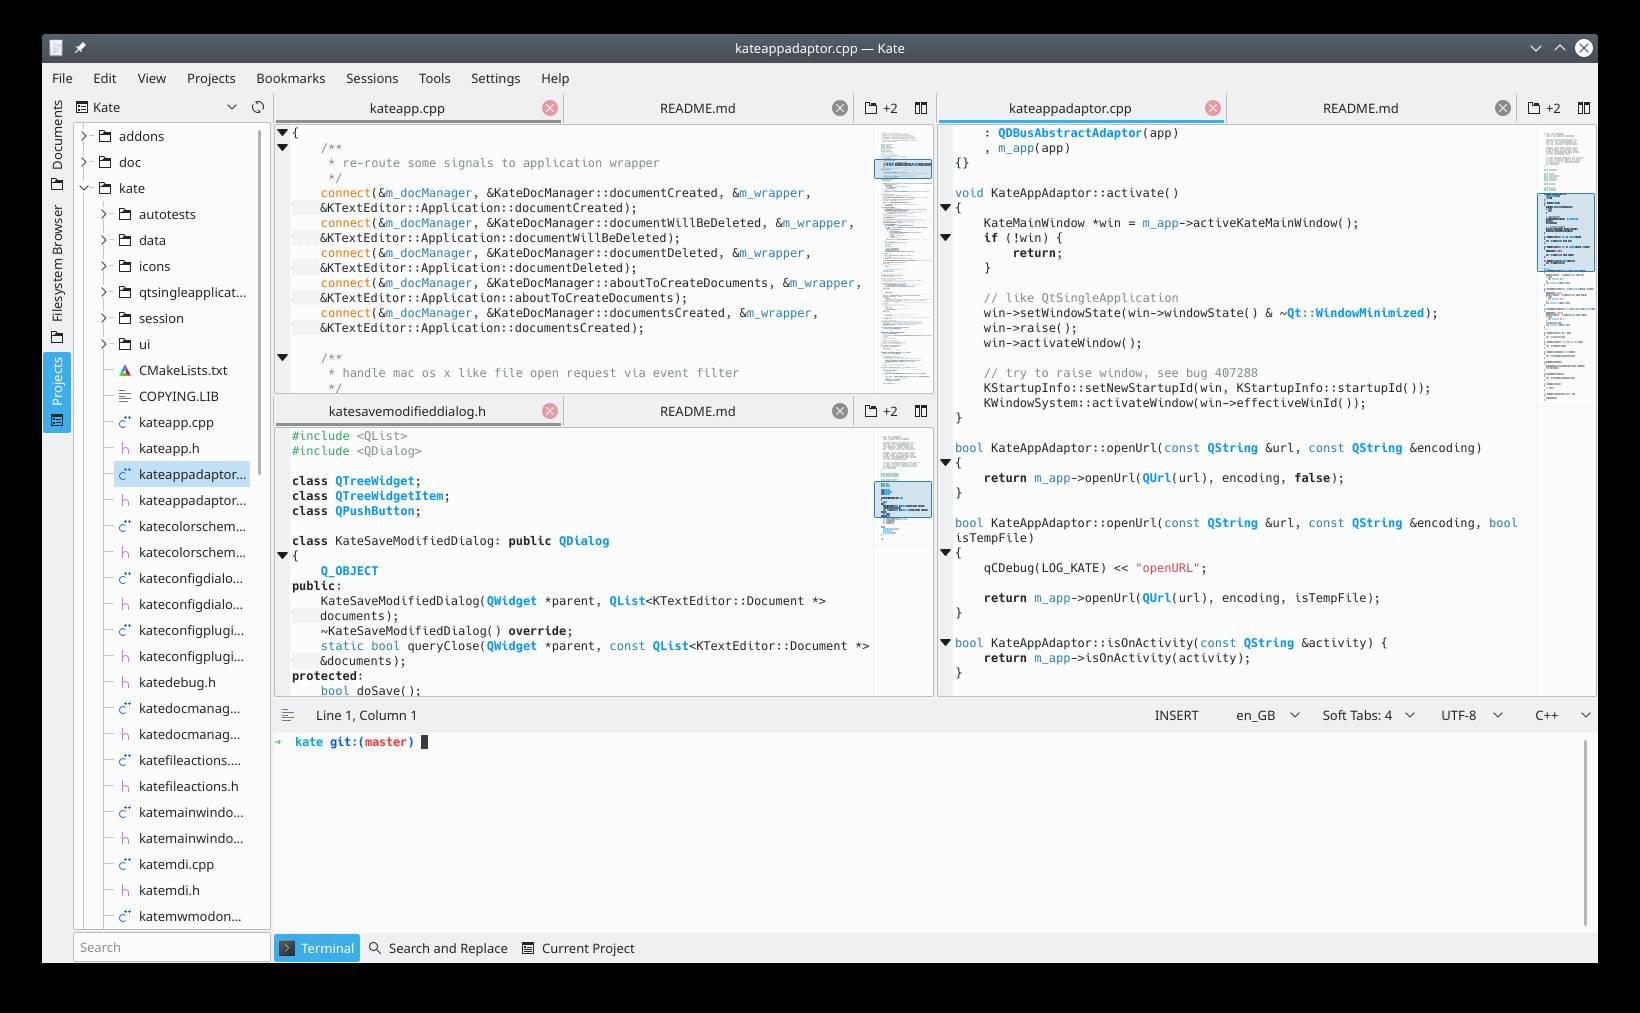Toggle the Terminal panel button
This screenshot has width=1640, height=1013.
317,948
